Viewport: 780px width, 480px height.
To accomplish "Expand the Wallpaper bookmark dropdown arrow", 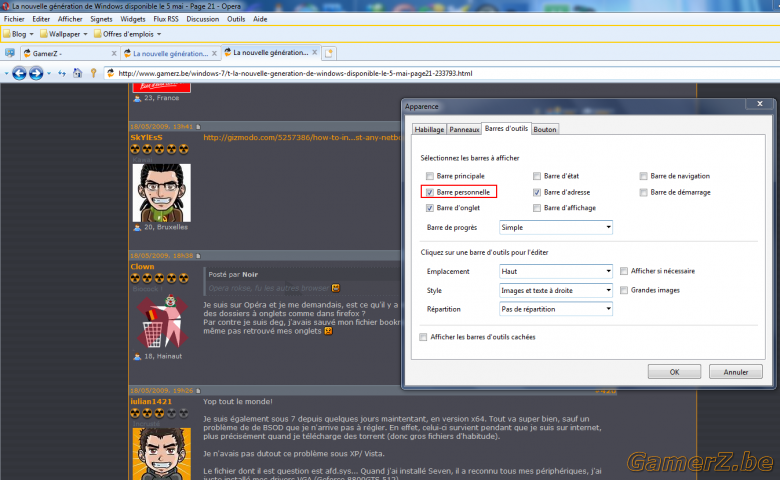I will (85, 34).
